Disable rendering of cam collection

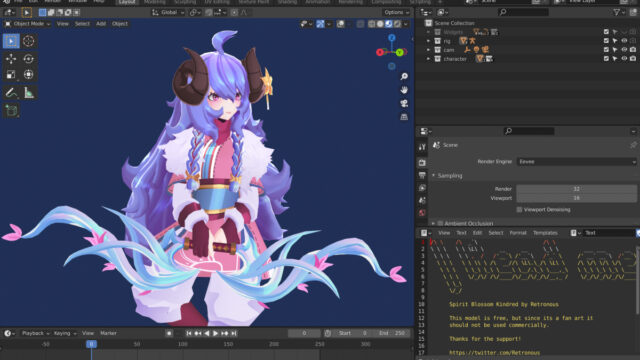pos(633,50)
